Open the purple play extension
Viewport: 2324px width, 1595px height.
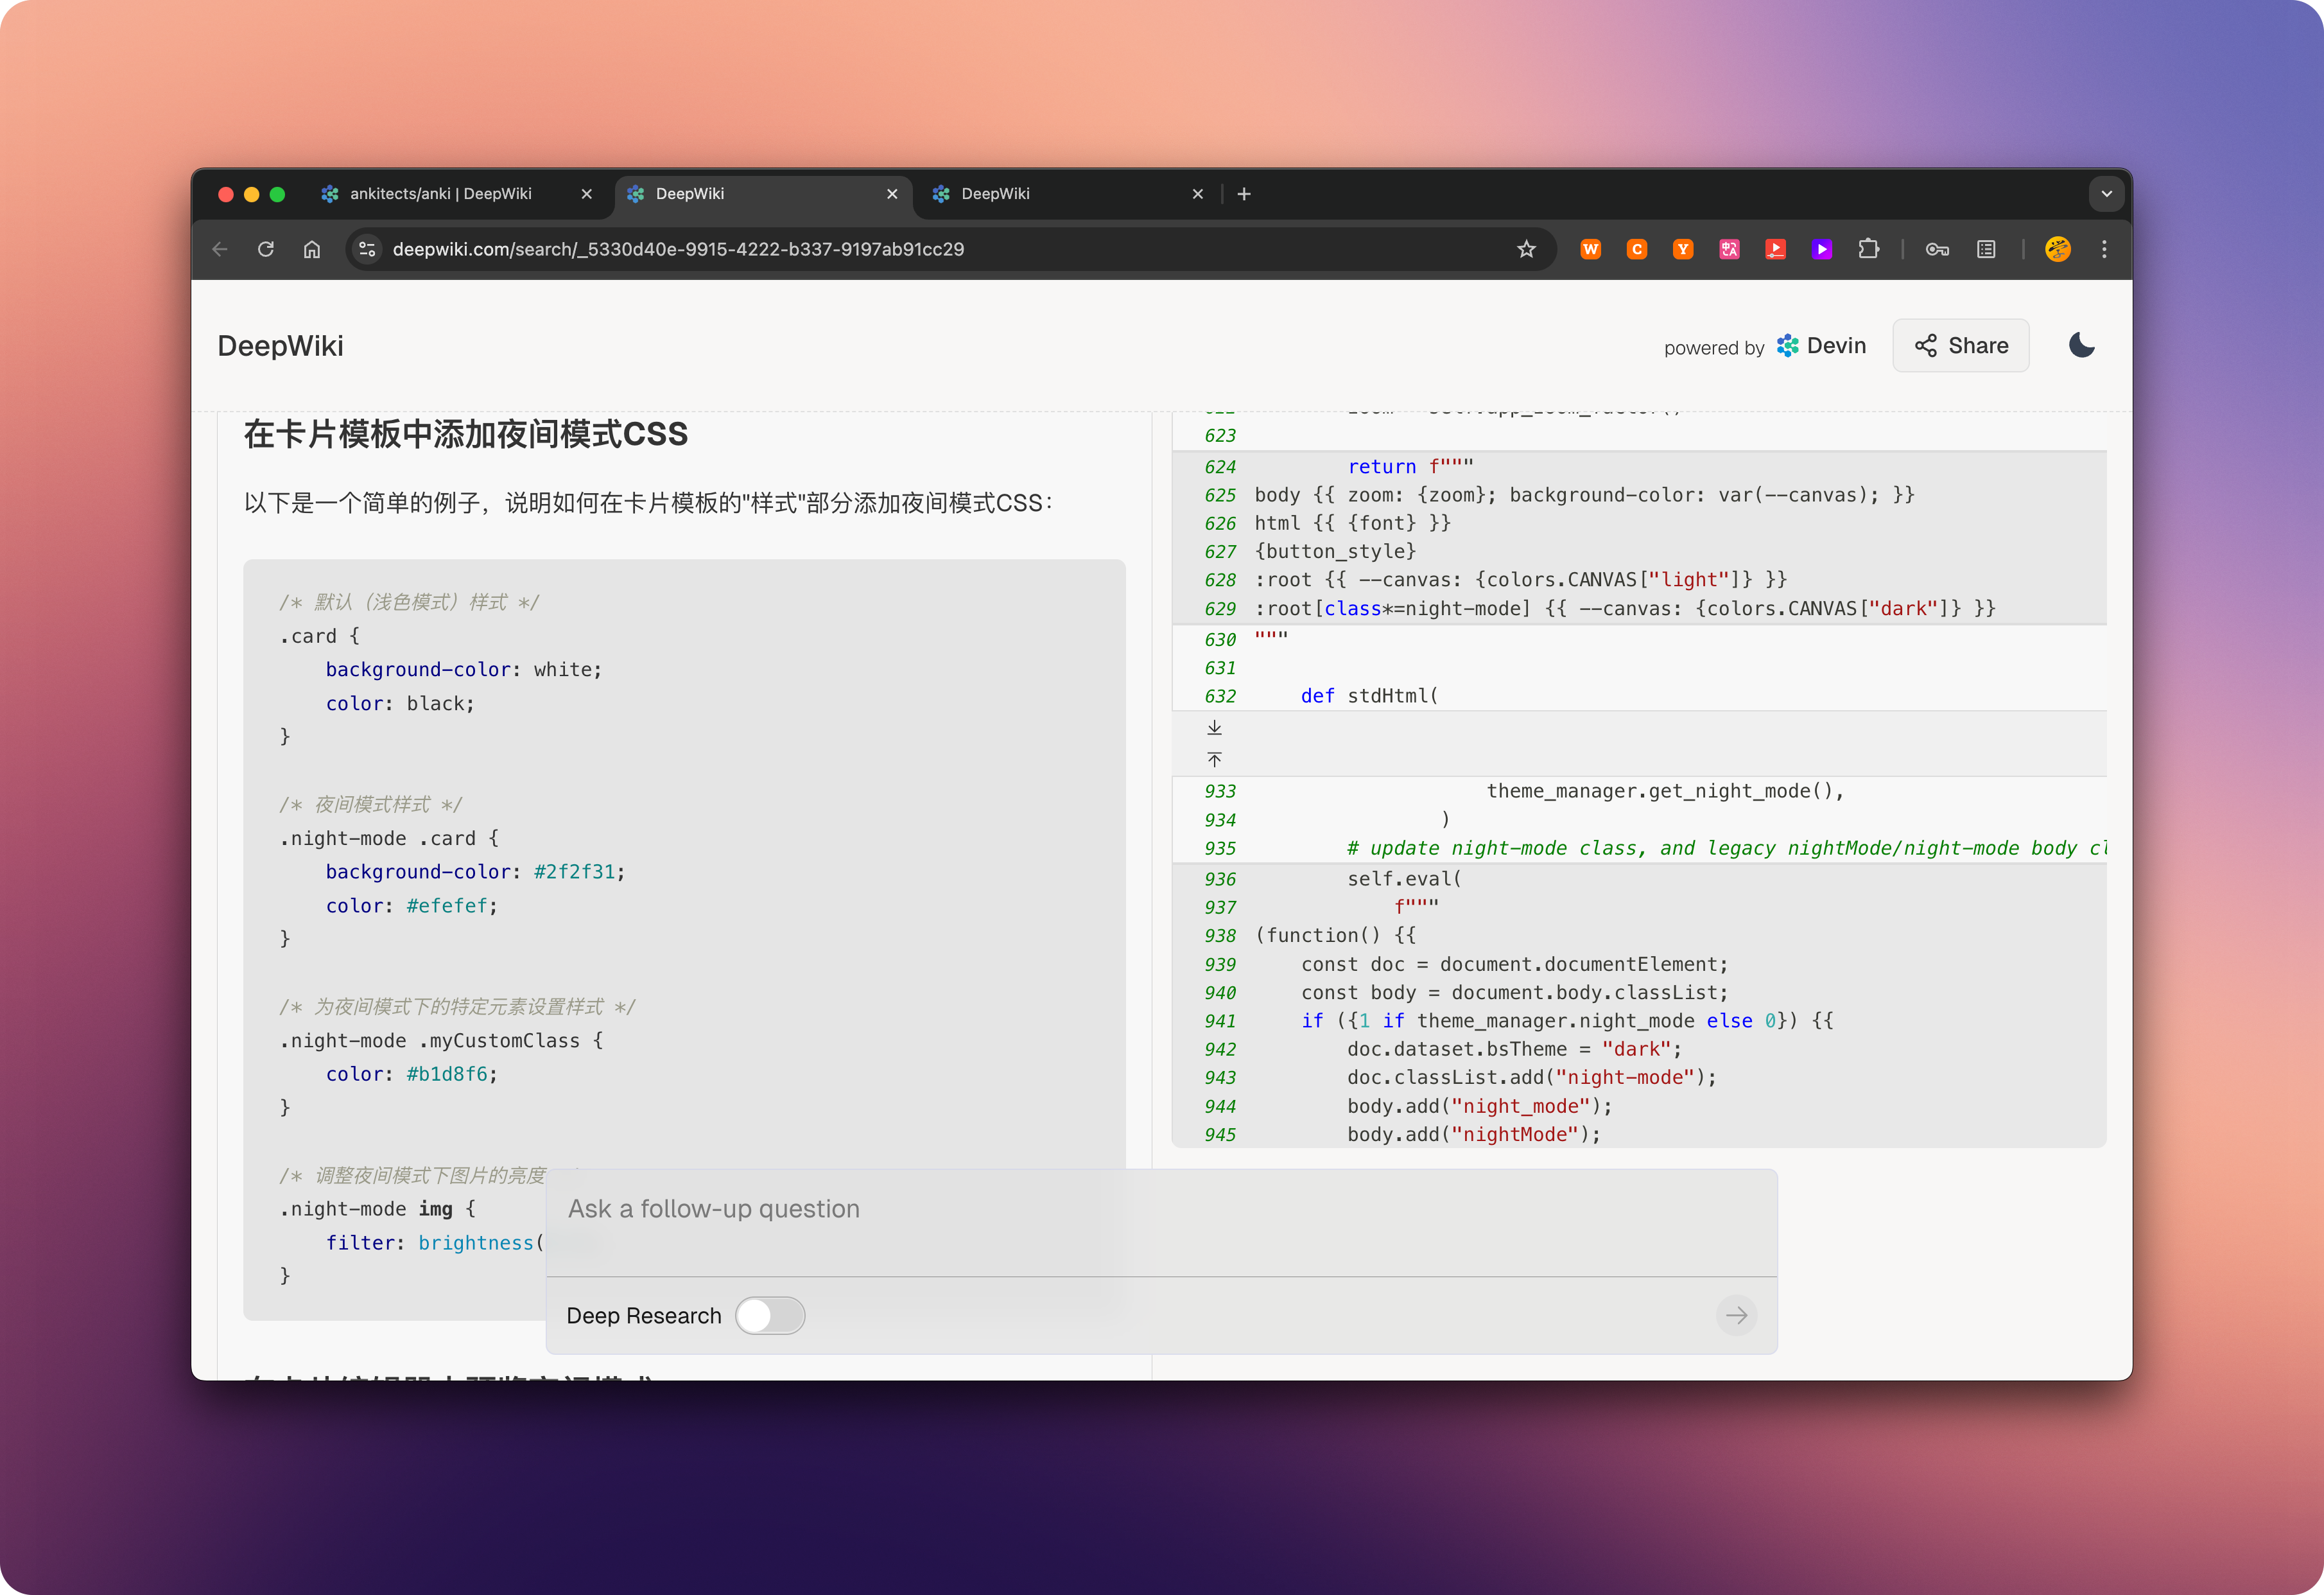pos(1822,249)
